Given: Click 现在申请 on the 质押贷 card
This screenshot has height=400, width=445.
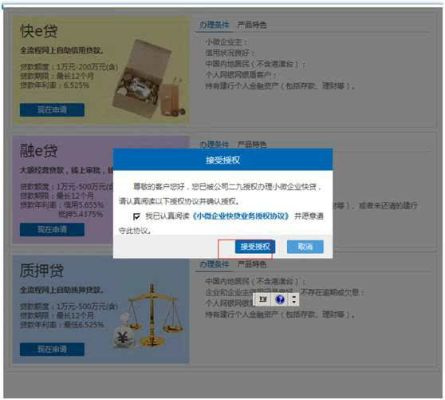Looking at the screenshot, I should click(52, 349).
